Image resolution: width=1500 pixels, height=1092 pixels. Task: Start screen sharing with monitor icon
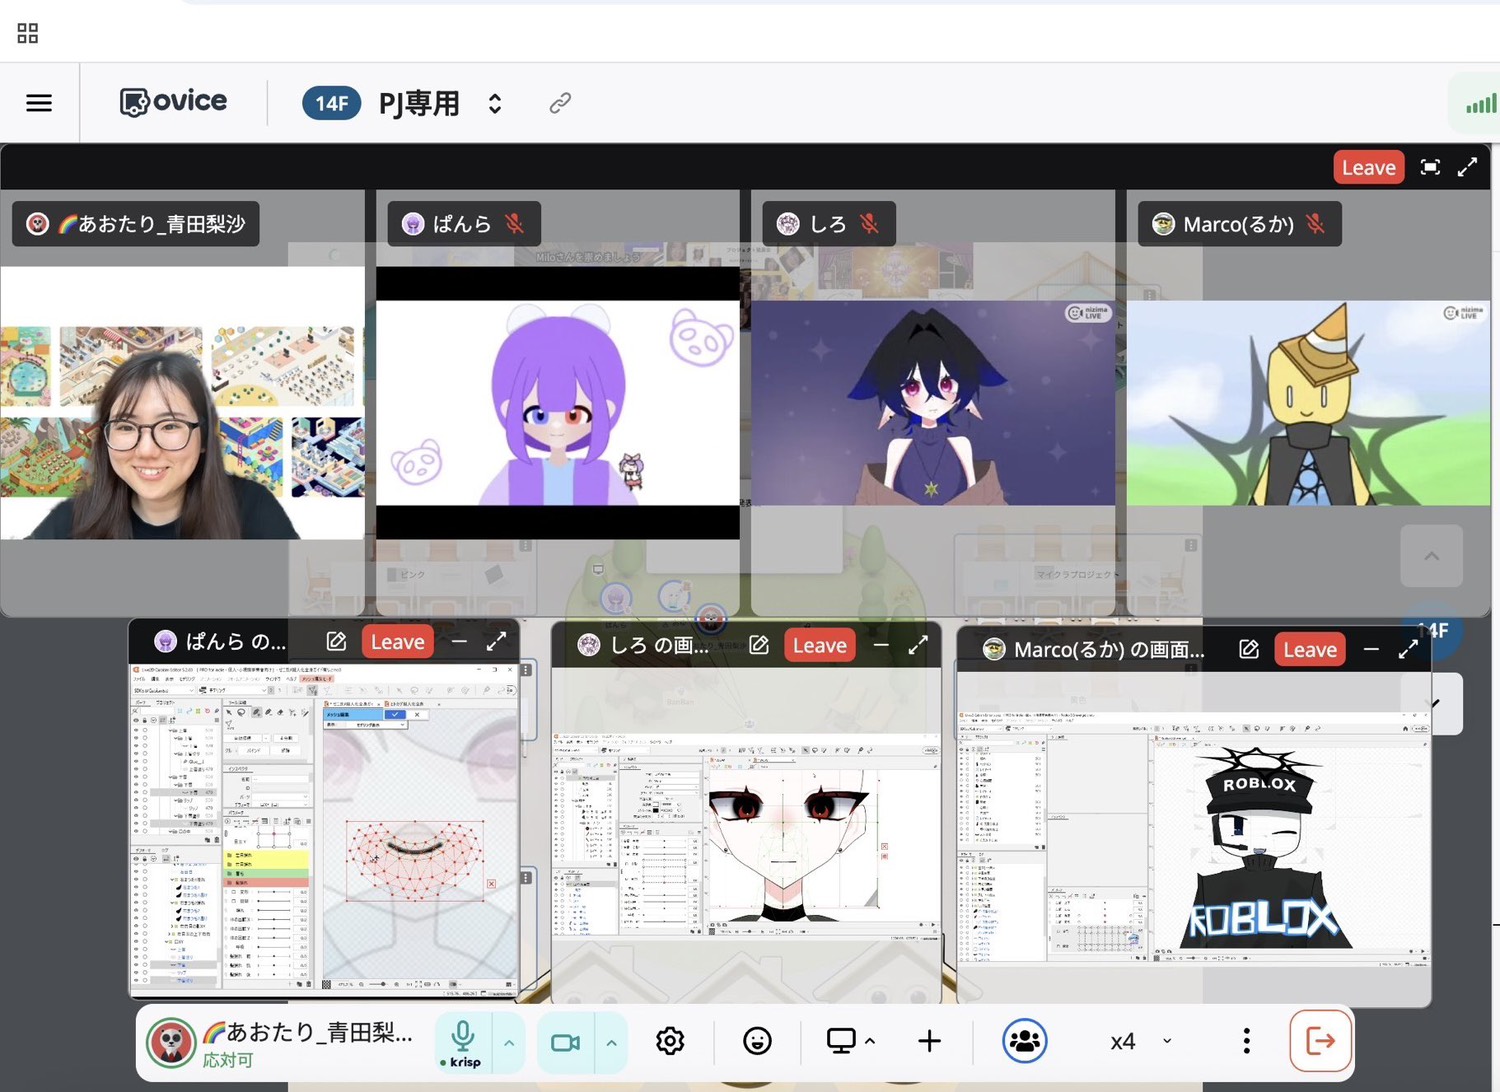click(841, 1042)
